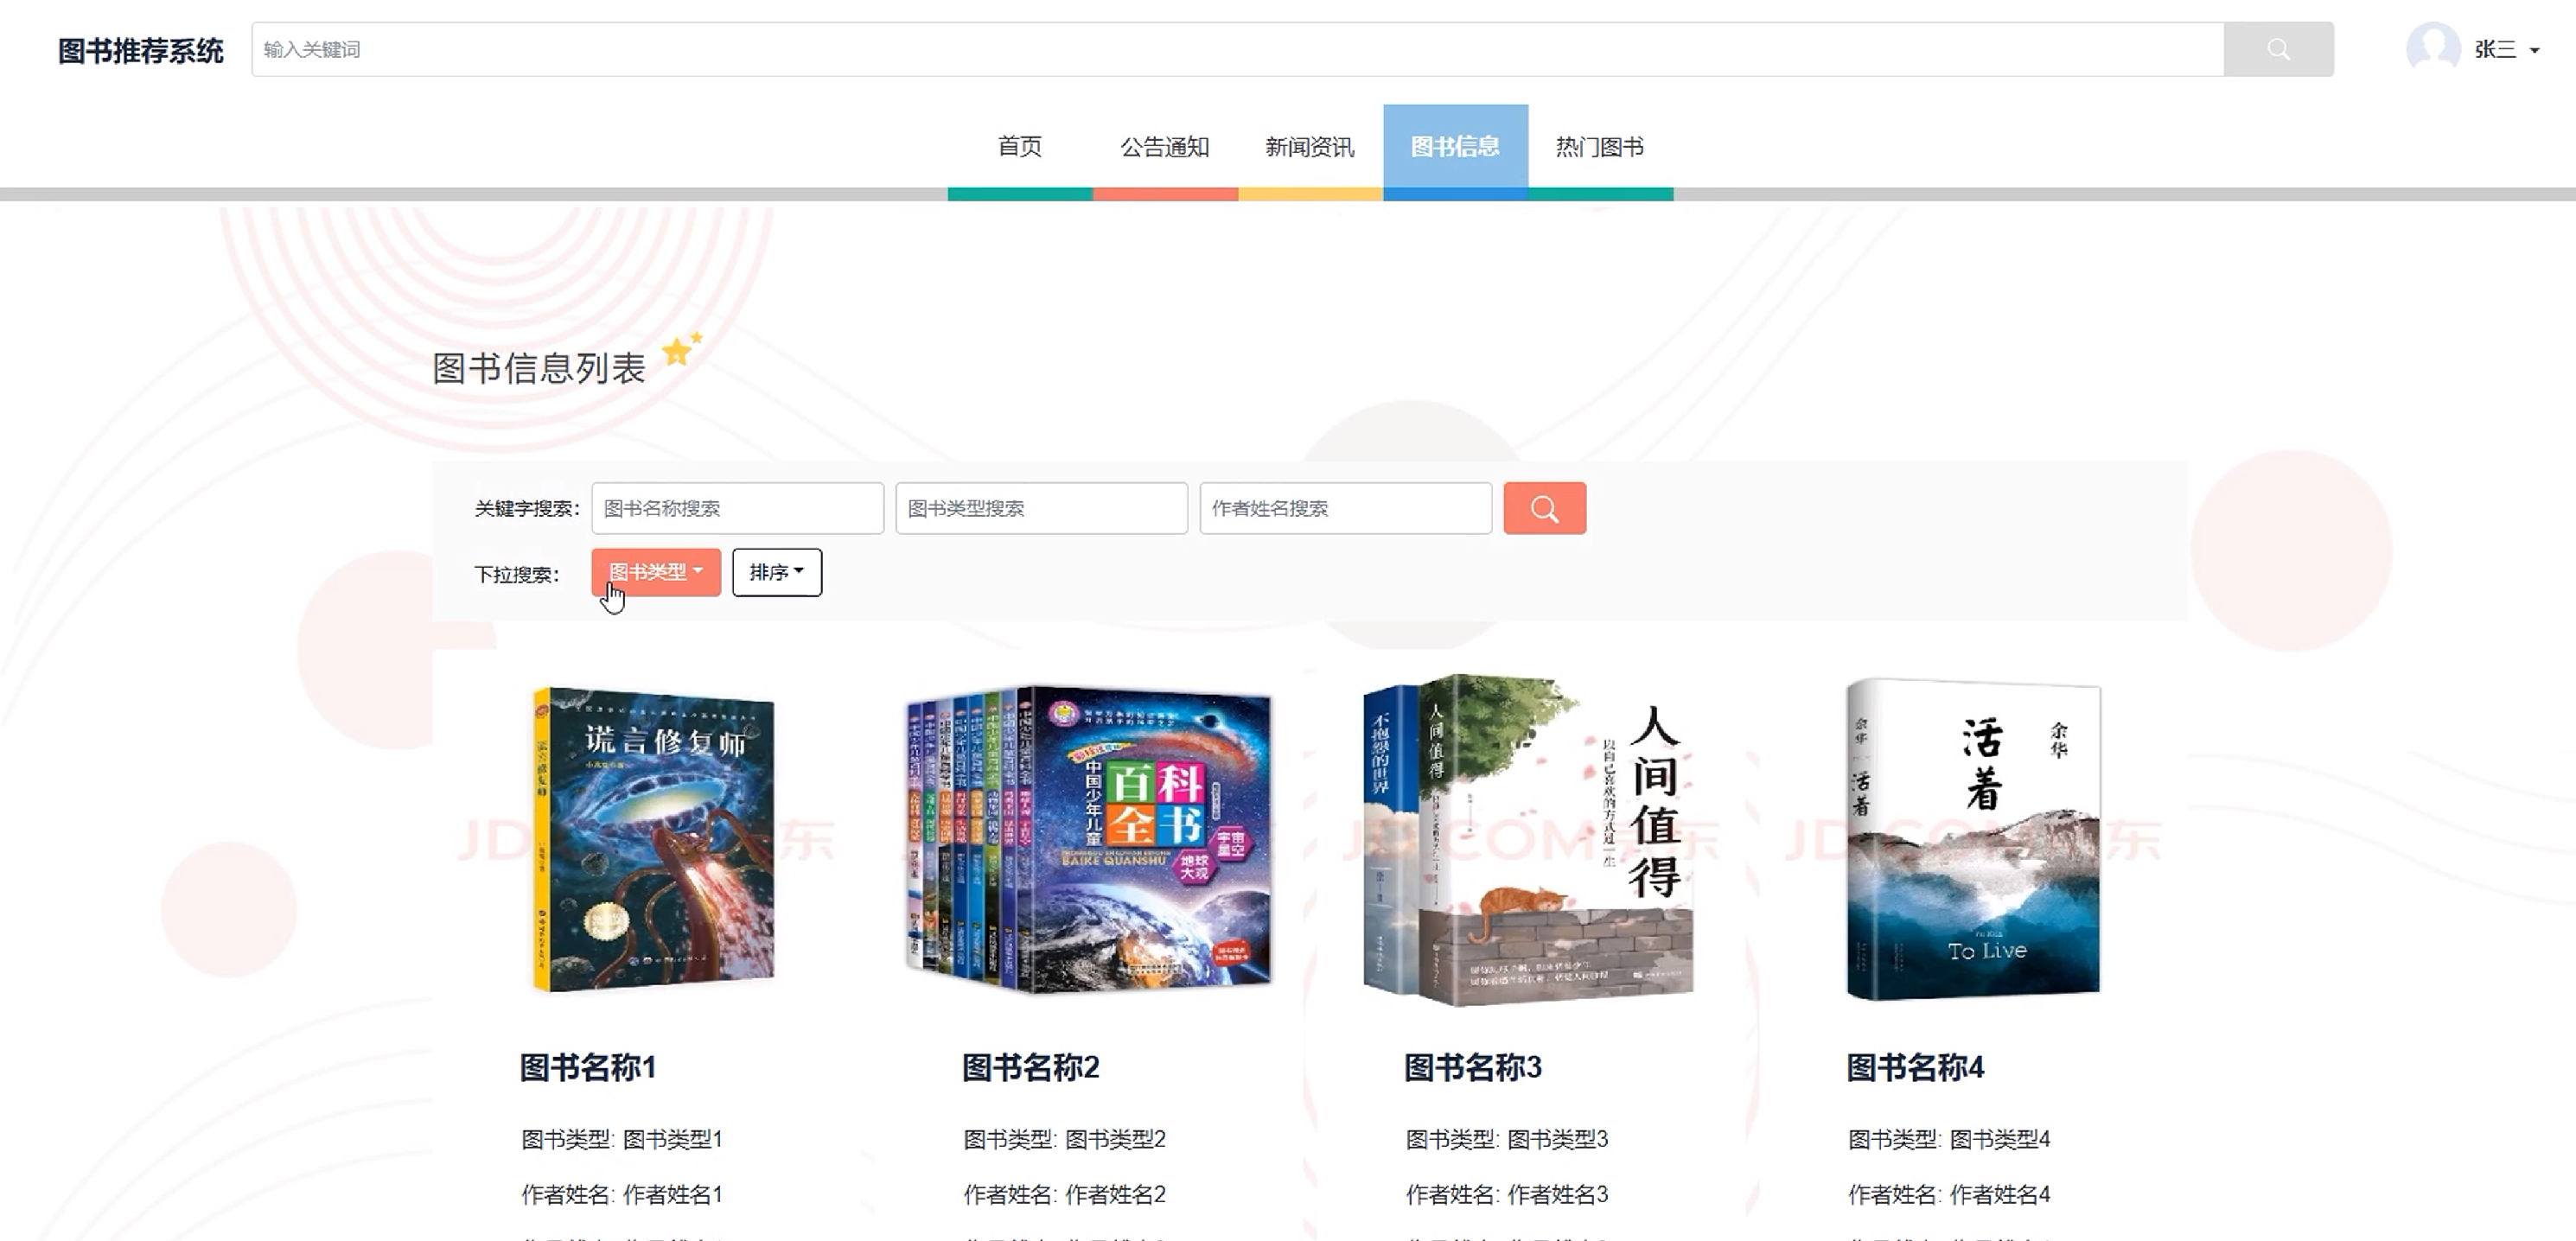
Task: Click the orange keyword search magnifier button
Action: tap(1543, 509)
